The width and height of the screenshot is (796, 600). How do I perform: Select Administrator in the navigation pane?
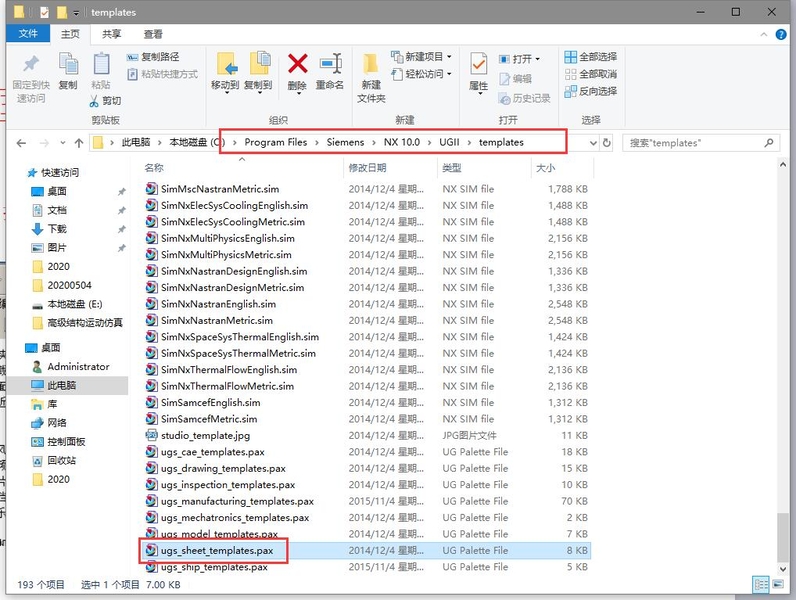point(71,366)
